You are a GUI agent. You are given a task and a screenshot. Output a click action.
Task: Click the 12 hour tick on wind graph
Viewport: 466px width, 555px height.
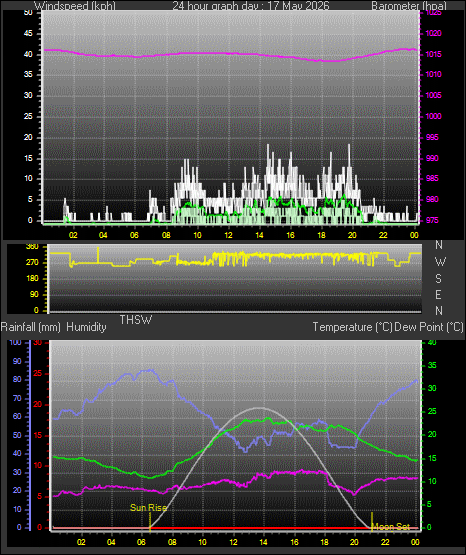click(x=228, y=235)
